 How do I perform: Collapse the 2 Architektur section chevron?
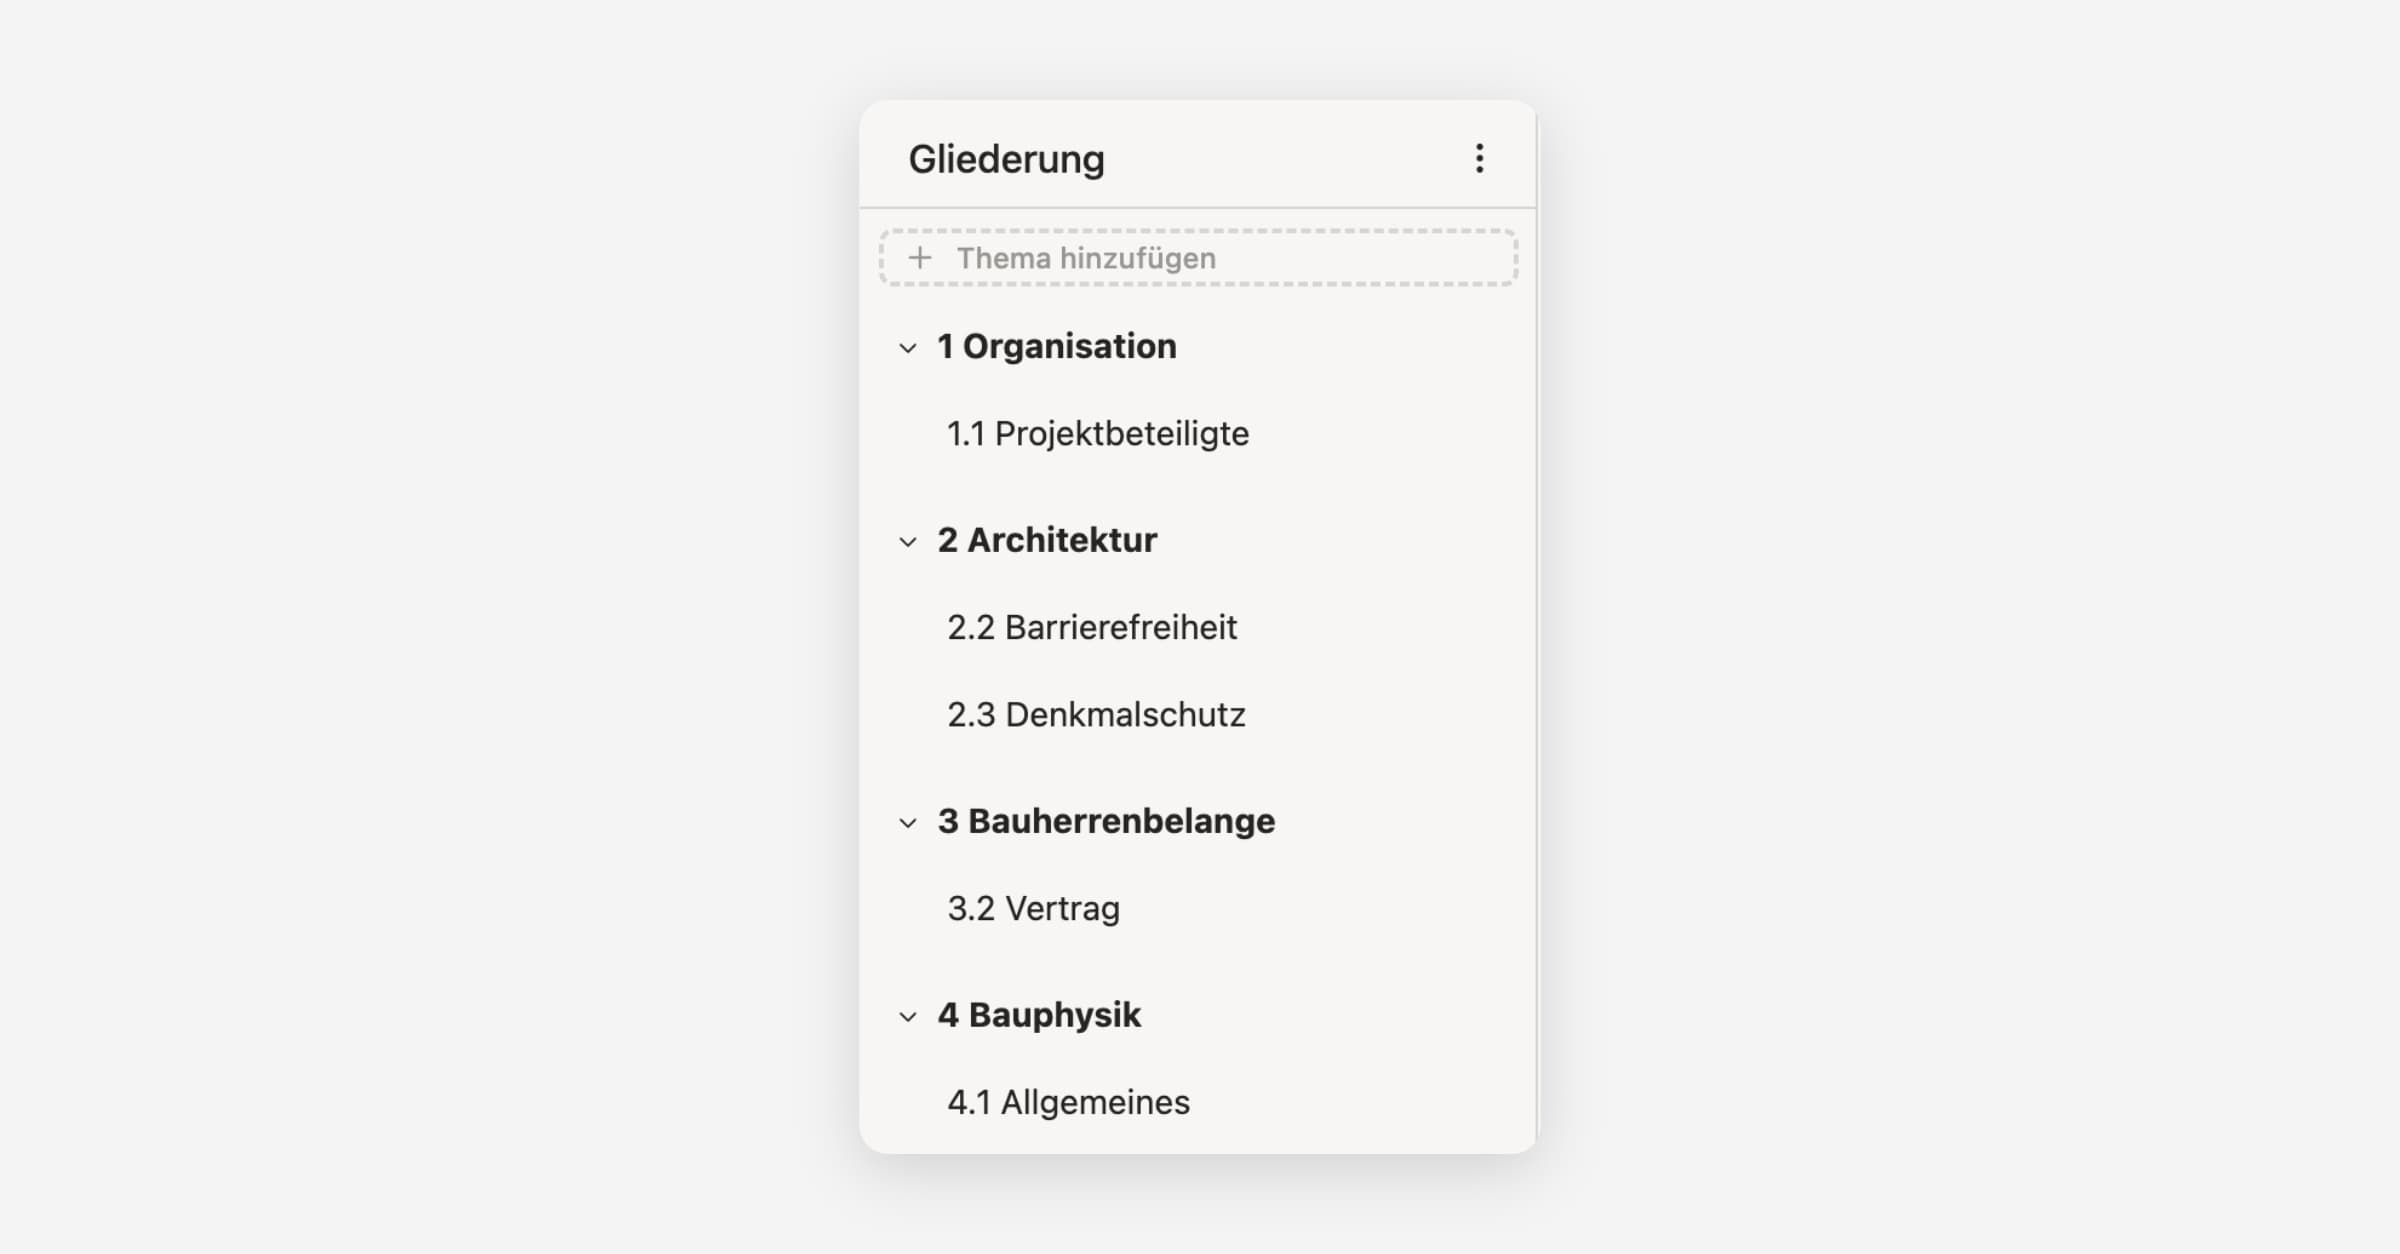tap(908, 542)
